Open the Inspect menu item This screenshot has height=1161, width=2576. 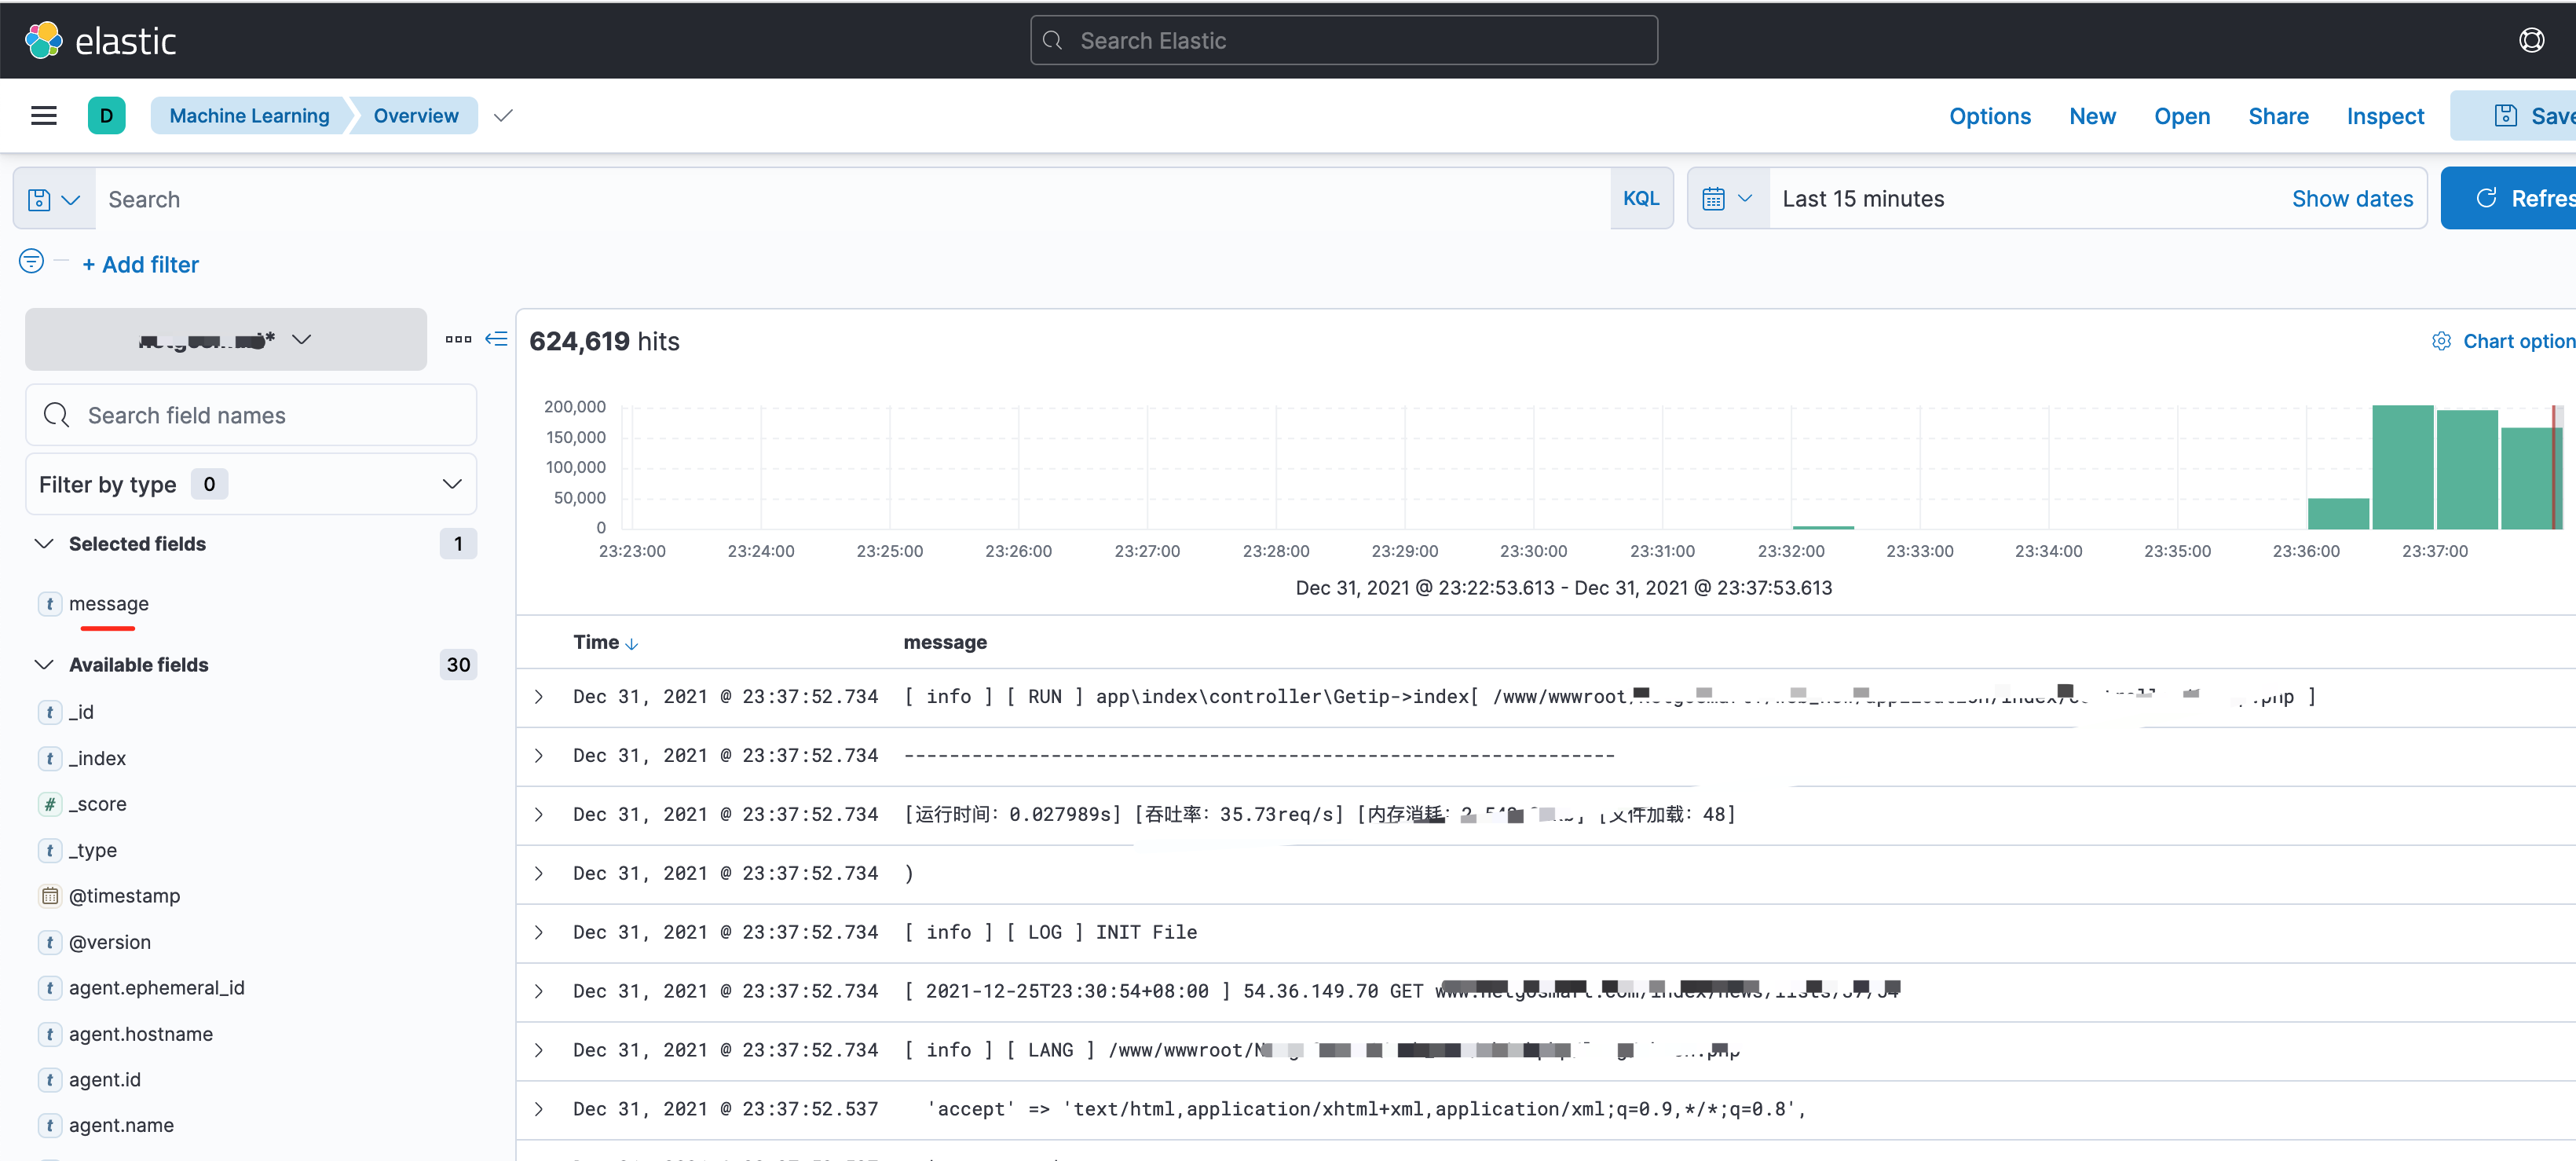[2385, 116]
